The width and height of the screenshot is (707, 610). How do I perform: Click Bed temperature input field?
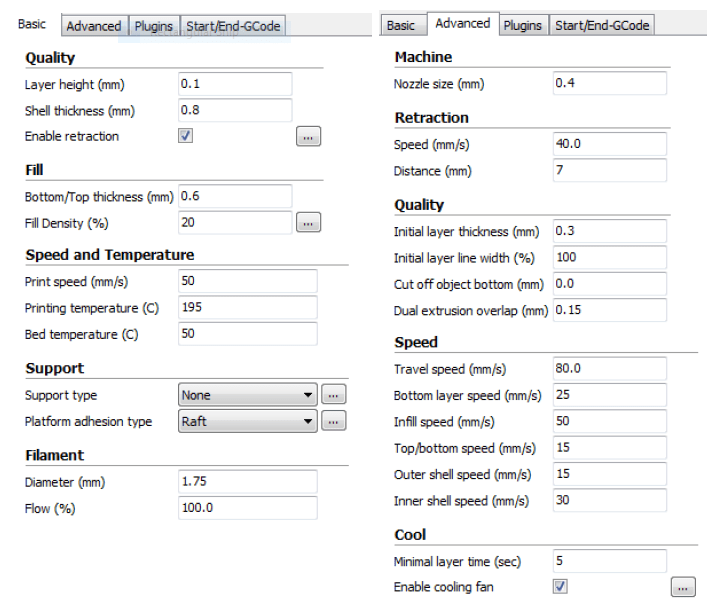tap(248, 334)
